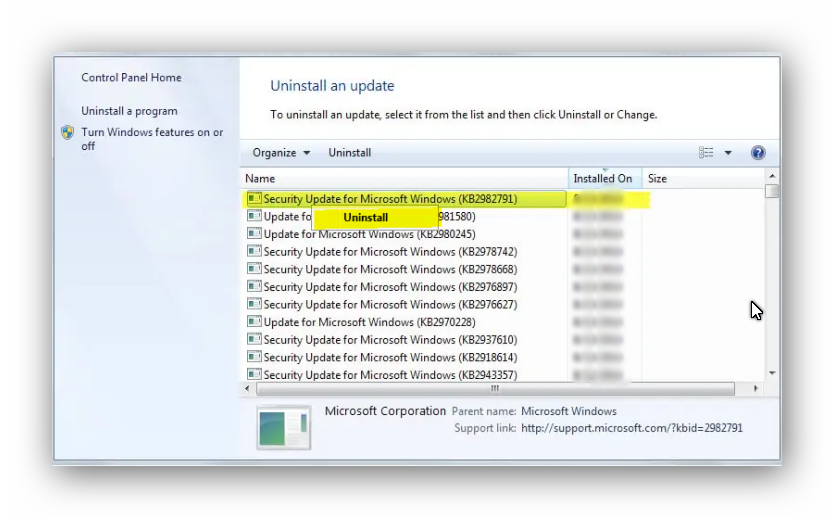834x518 pixels.
Task: Click the icon of update KB2970228
Action: [x=254, y=321]
